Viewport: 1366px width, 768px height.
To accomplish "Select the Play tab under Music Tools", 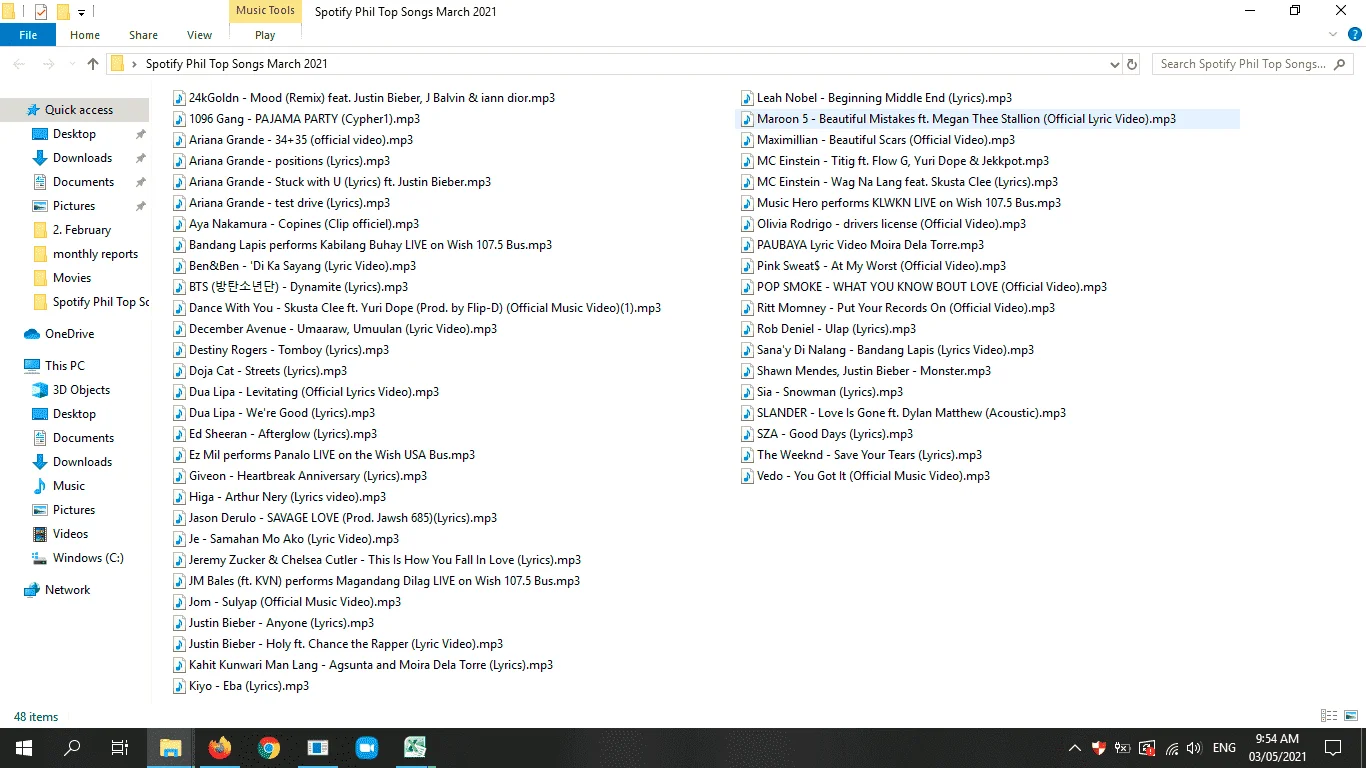I will [x=265, y=35].
